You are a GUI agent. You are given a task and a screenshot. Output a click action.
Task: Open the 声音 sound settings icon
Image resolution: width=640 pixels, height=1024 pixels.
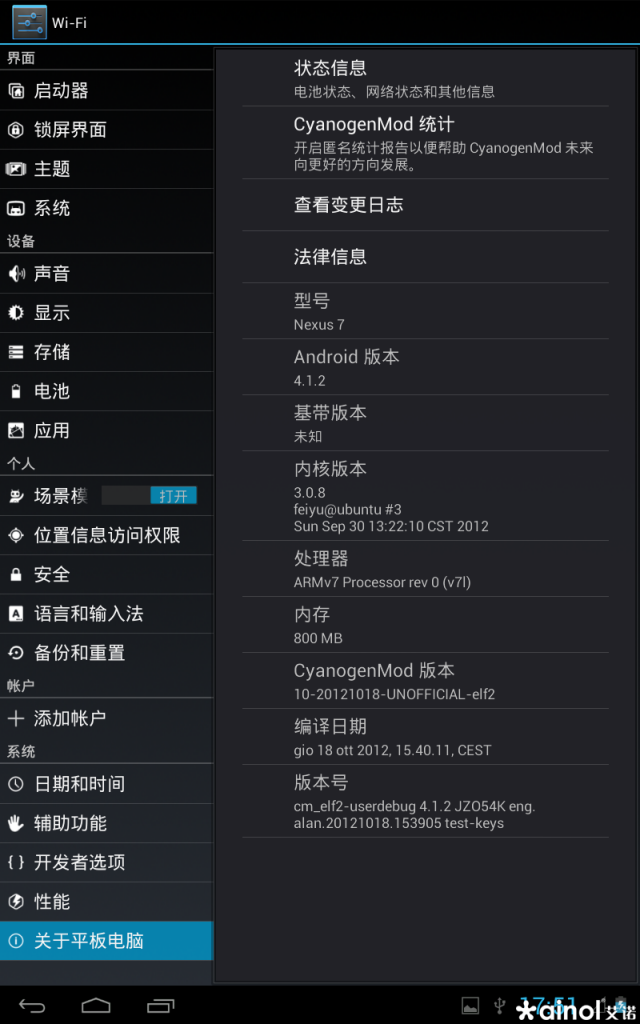click(16, 274)
